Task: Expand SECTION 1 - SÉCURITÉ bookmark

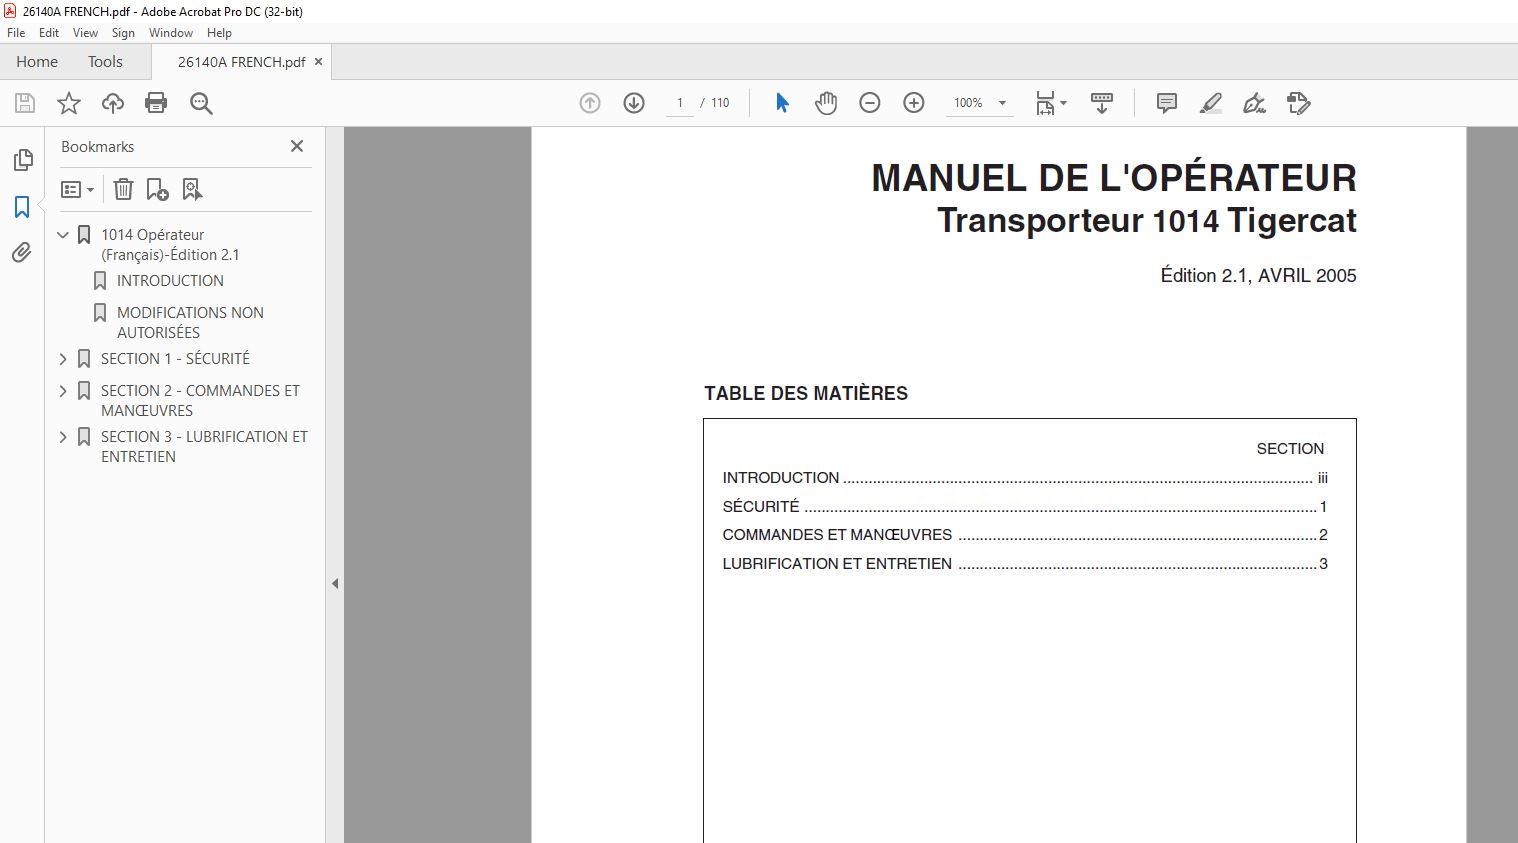Action: tap(63, 359)
